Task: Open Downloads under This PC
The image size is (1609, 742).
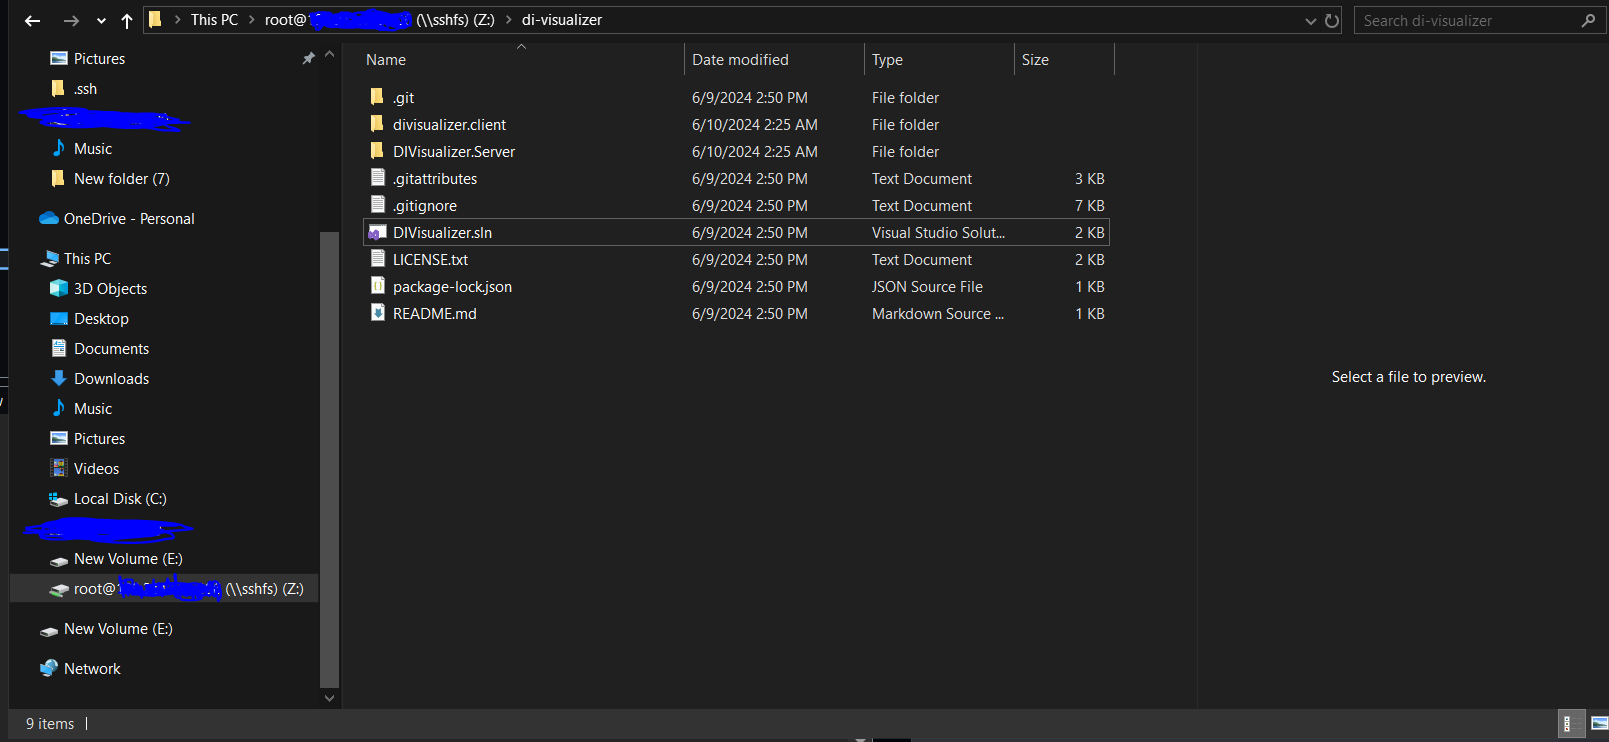Action: (x=111, y=379)
